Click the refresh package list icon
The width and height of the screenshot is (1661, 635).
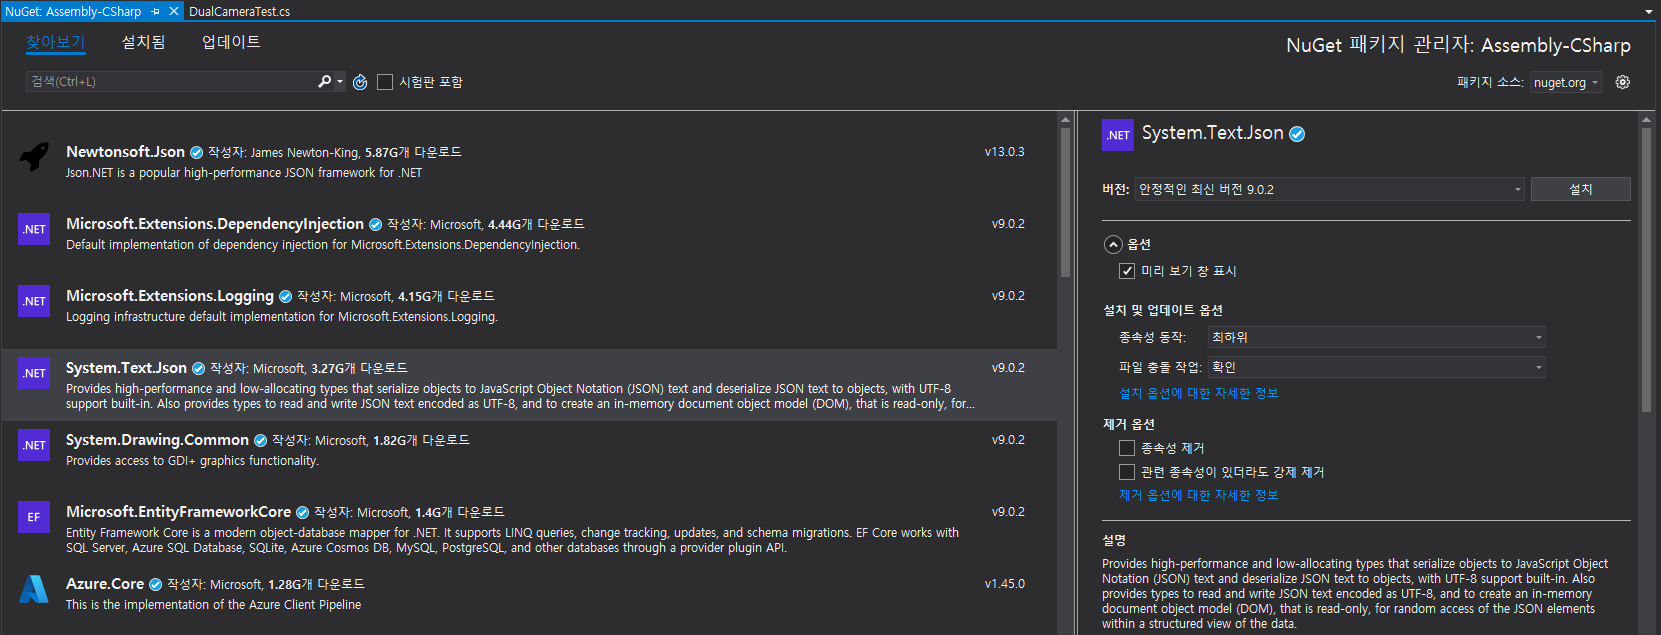click(x=360, y=82)
